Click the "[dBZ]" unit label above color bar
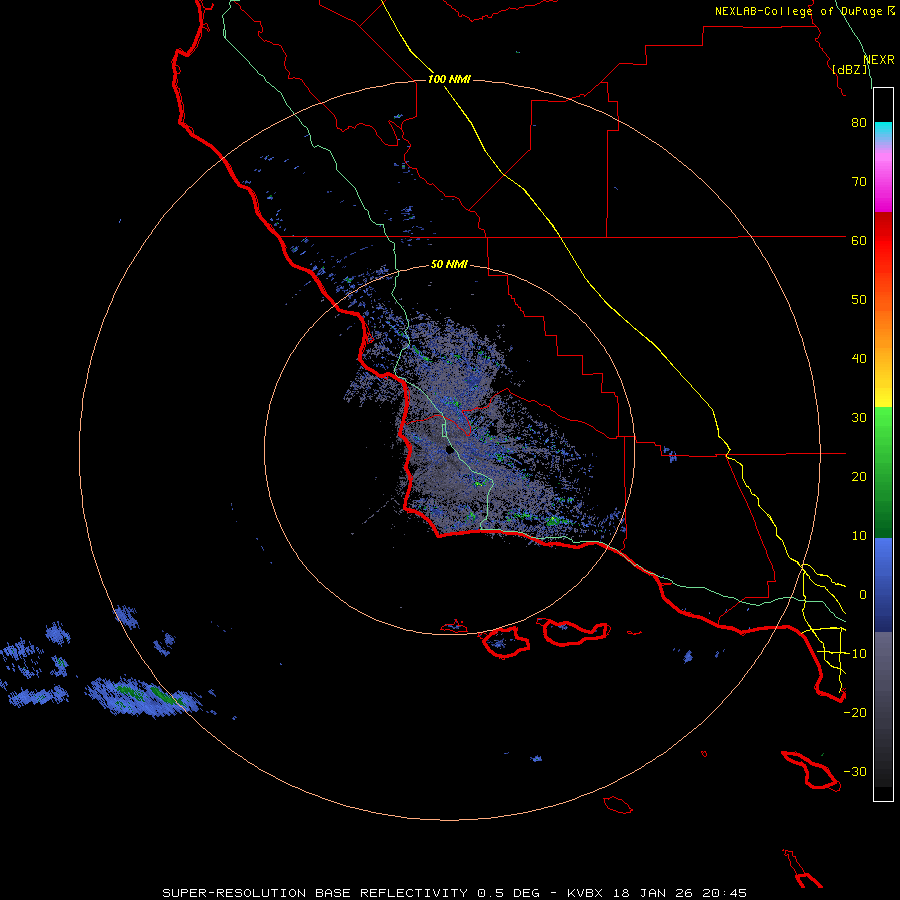This screenshot has width=900, height=900. [x=849, y=69]
